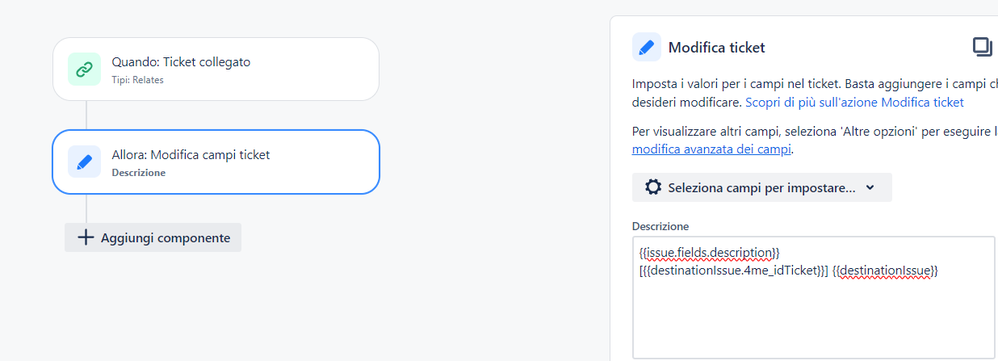Click the '{{destinationIssue}}' smart value text

click(885, 271)
